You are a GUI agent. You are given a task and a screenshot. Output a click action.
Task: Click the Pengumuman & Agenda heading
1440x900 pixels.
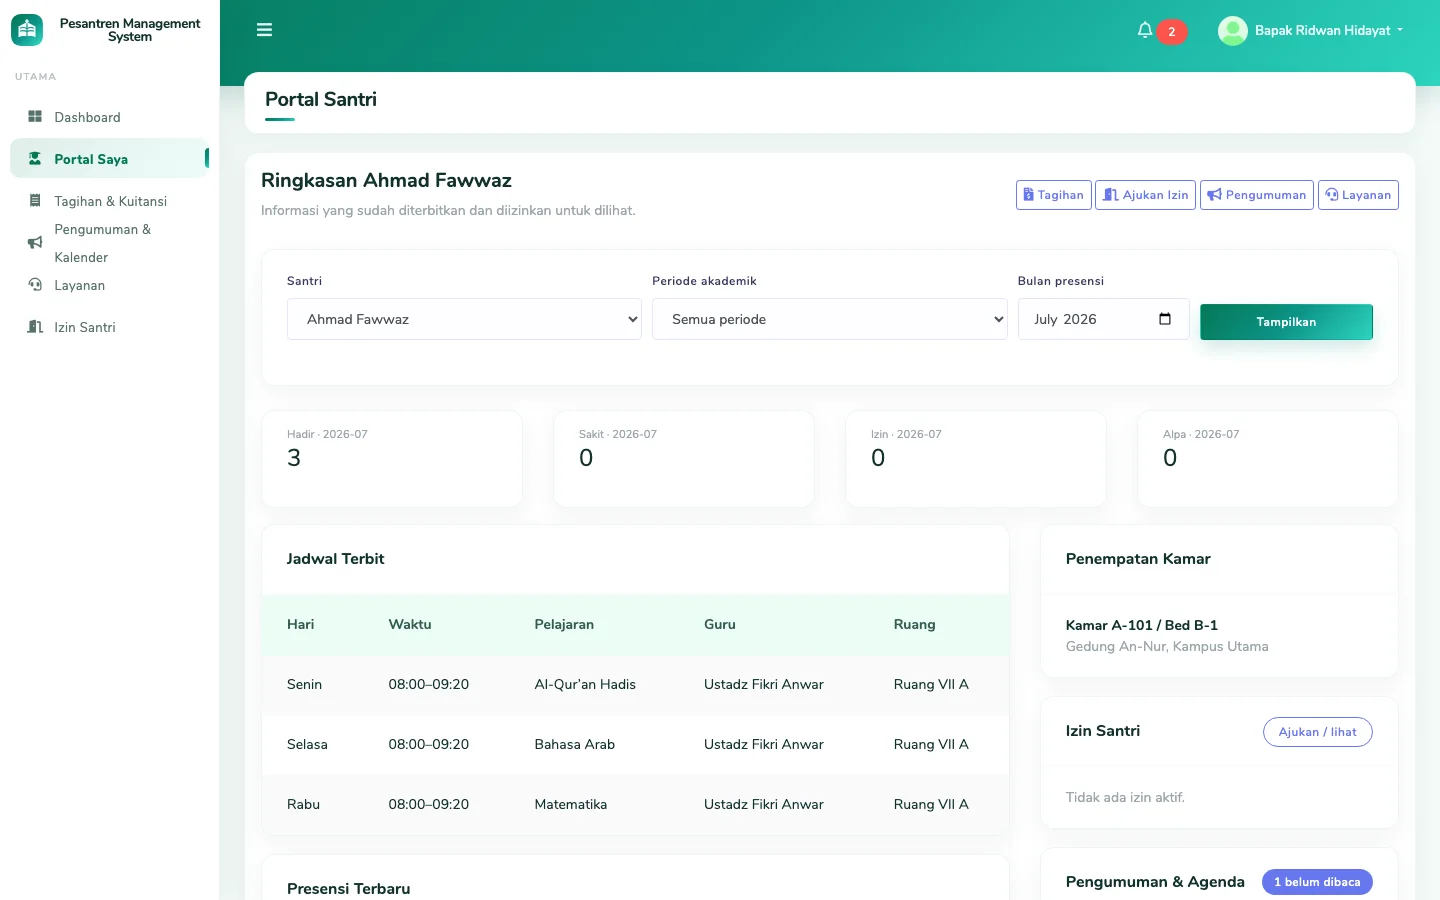coord(1155,882)
